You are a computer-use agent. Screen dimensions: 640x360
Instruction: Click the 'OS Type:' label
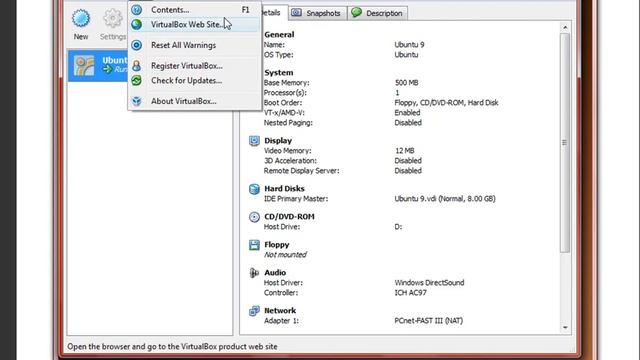[278, 55]
